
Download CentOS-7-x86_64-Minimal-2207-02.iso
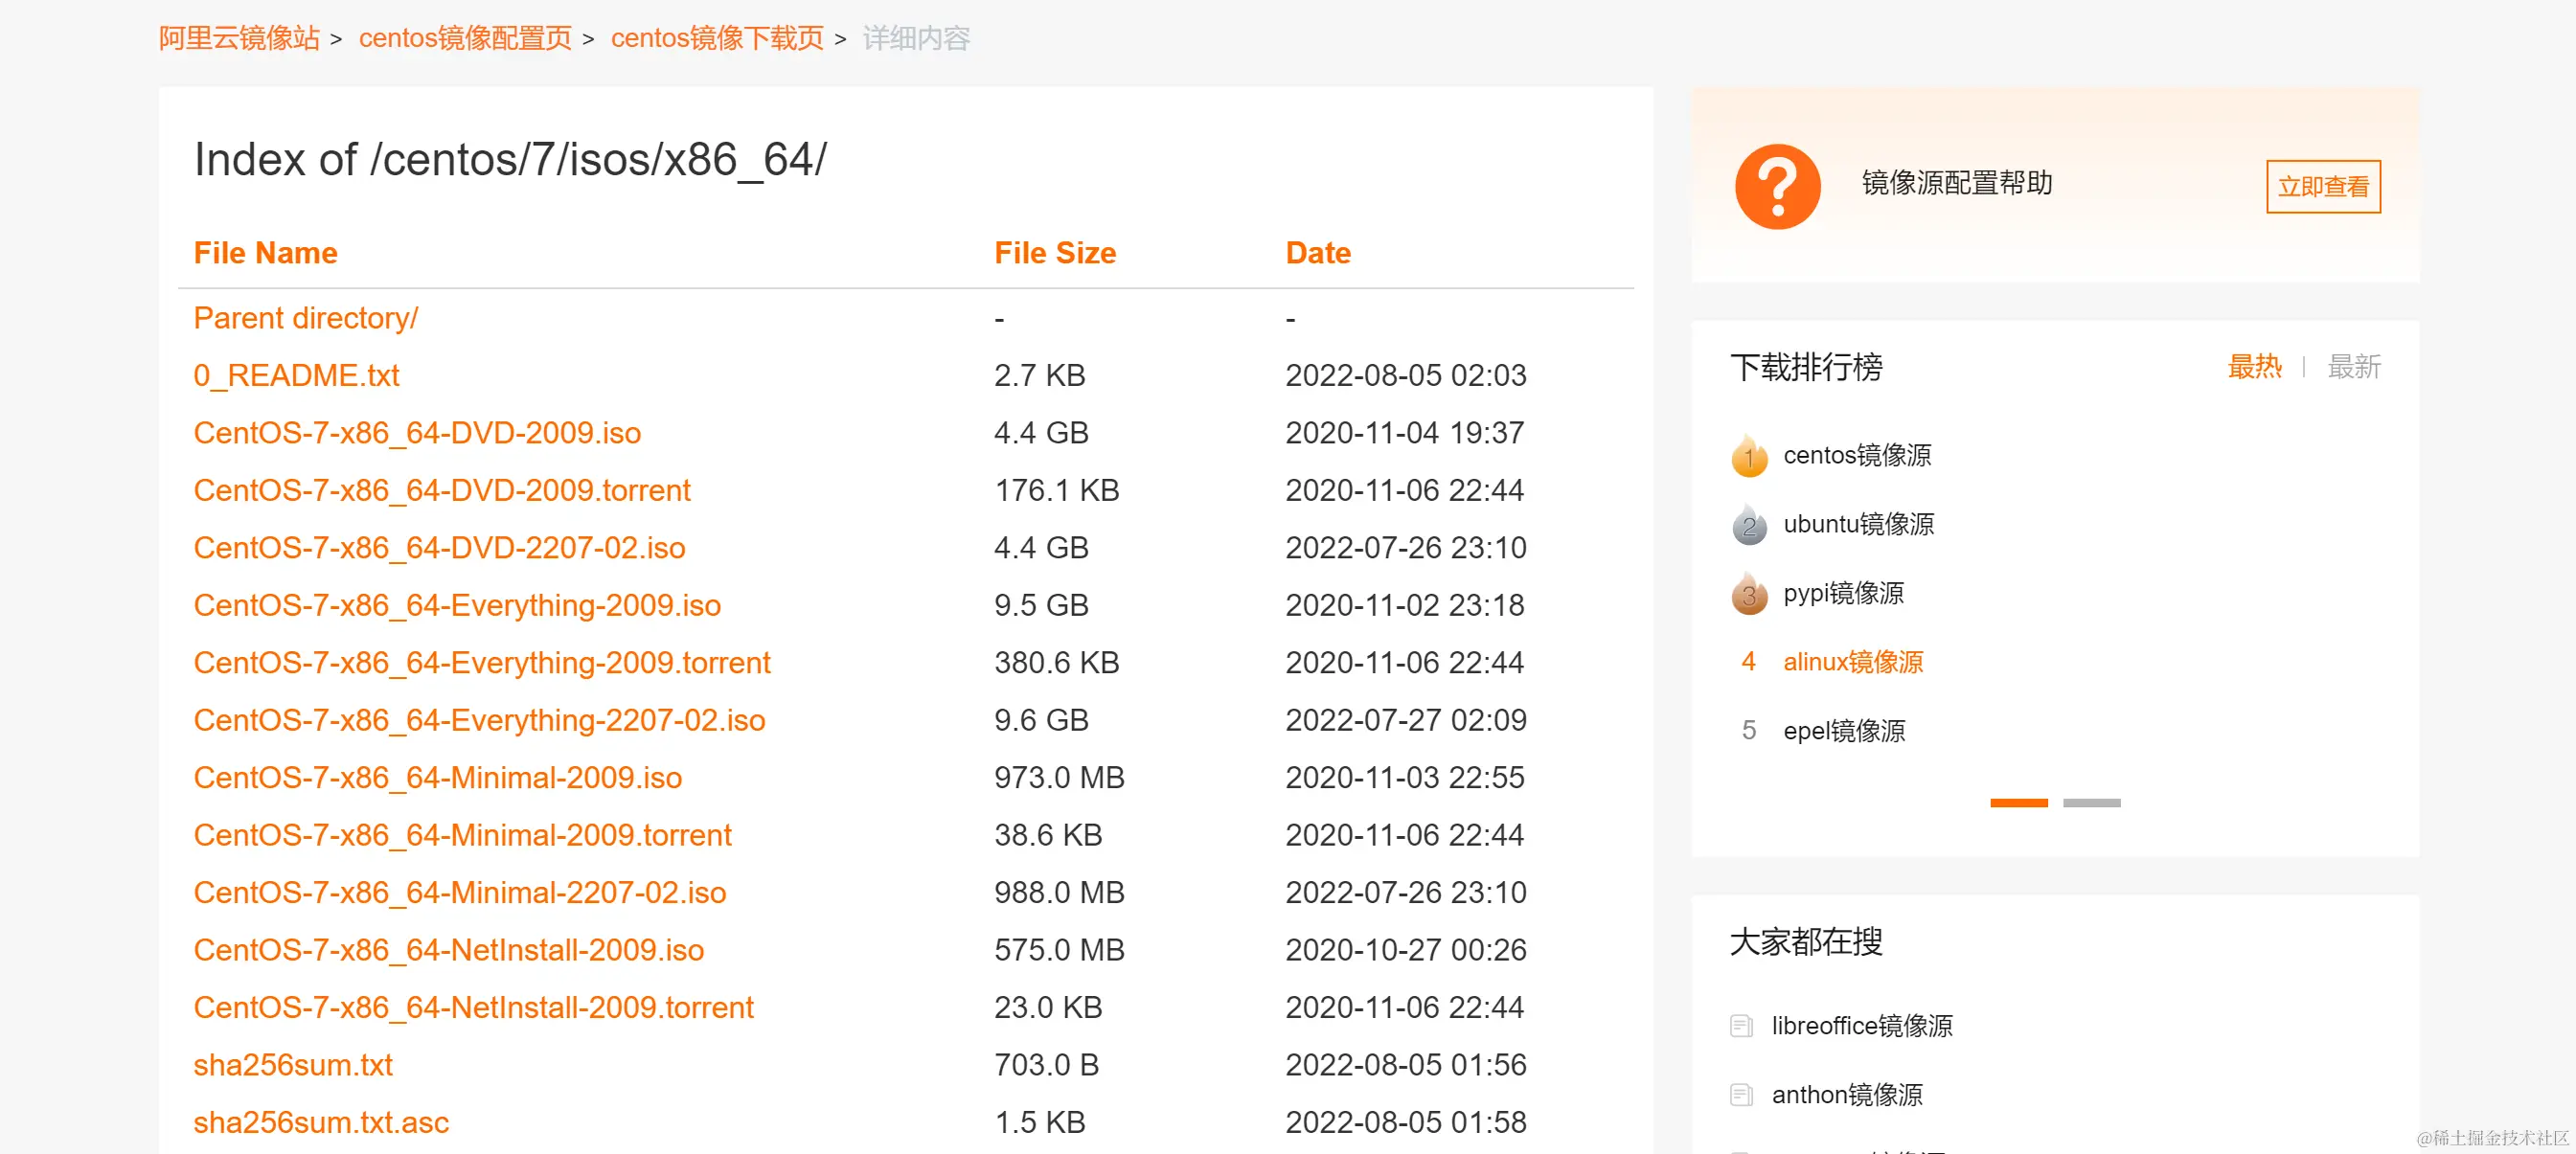459,893
